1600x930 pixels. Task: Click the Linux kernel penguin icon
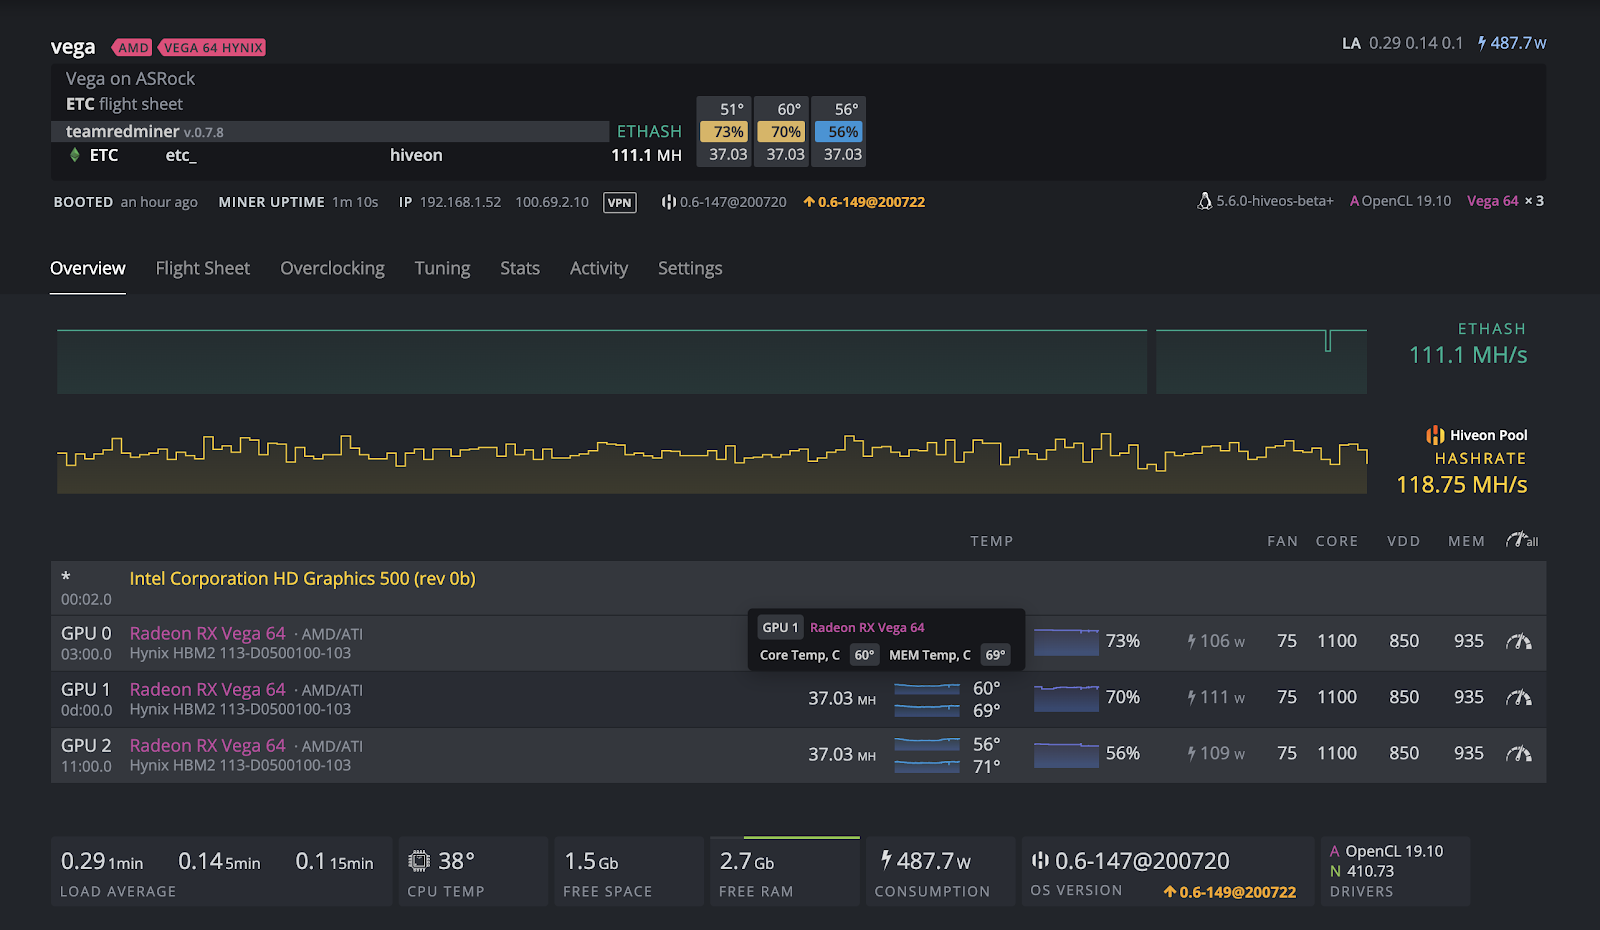1205,201
